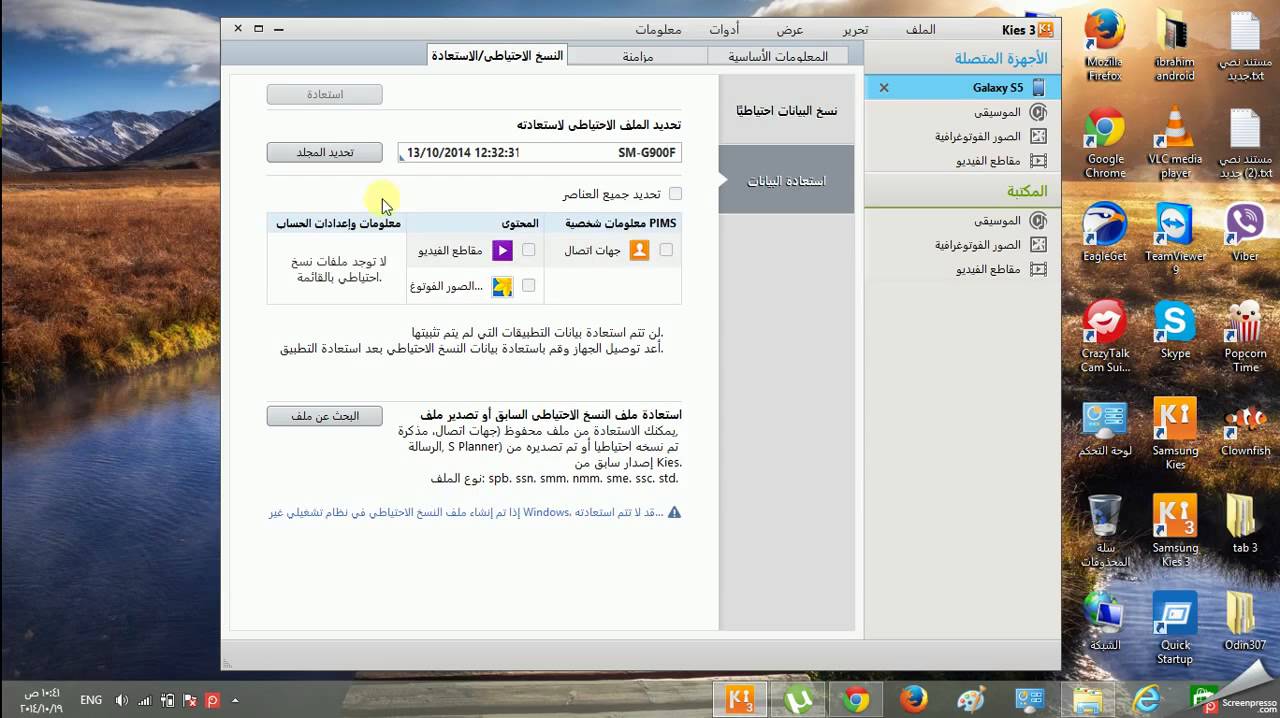Open uTorrent from the taskbar
The image size is (1280, 718).
pyautogui.click(x=799, y=699)
